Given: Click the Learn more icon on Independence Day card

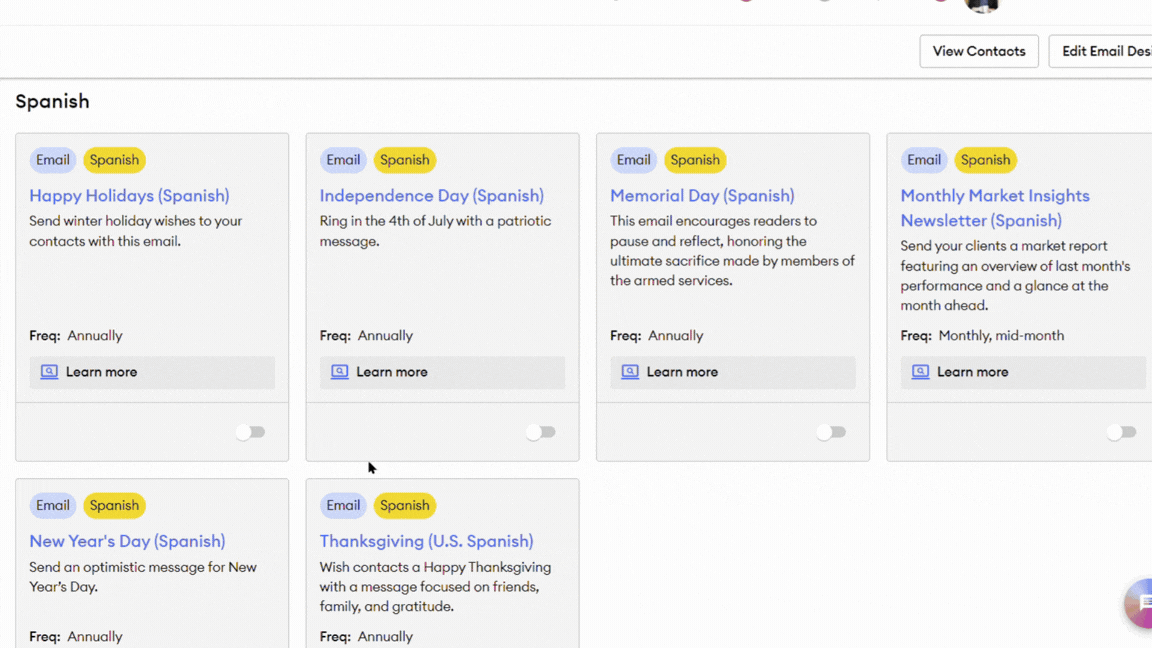Looking at the screenshot, I should [339, 372].
